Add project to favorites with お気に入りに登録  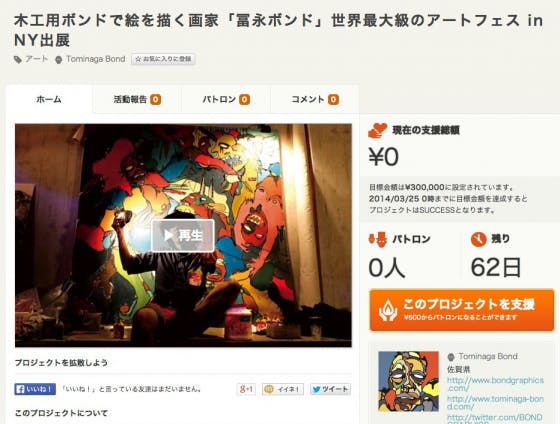pos(163,59)
